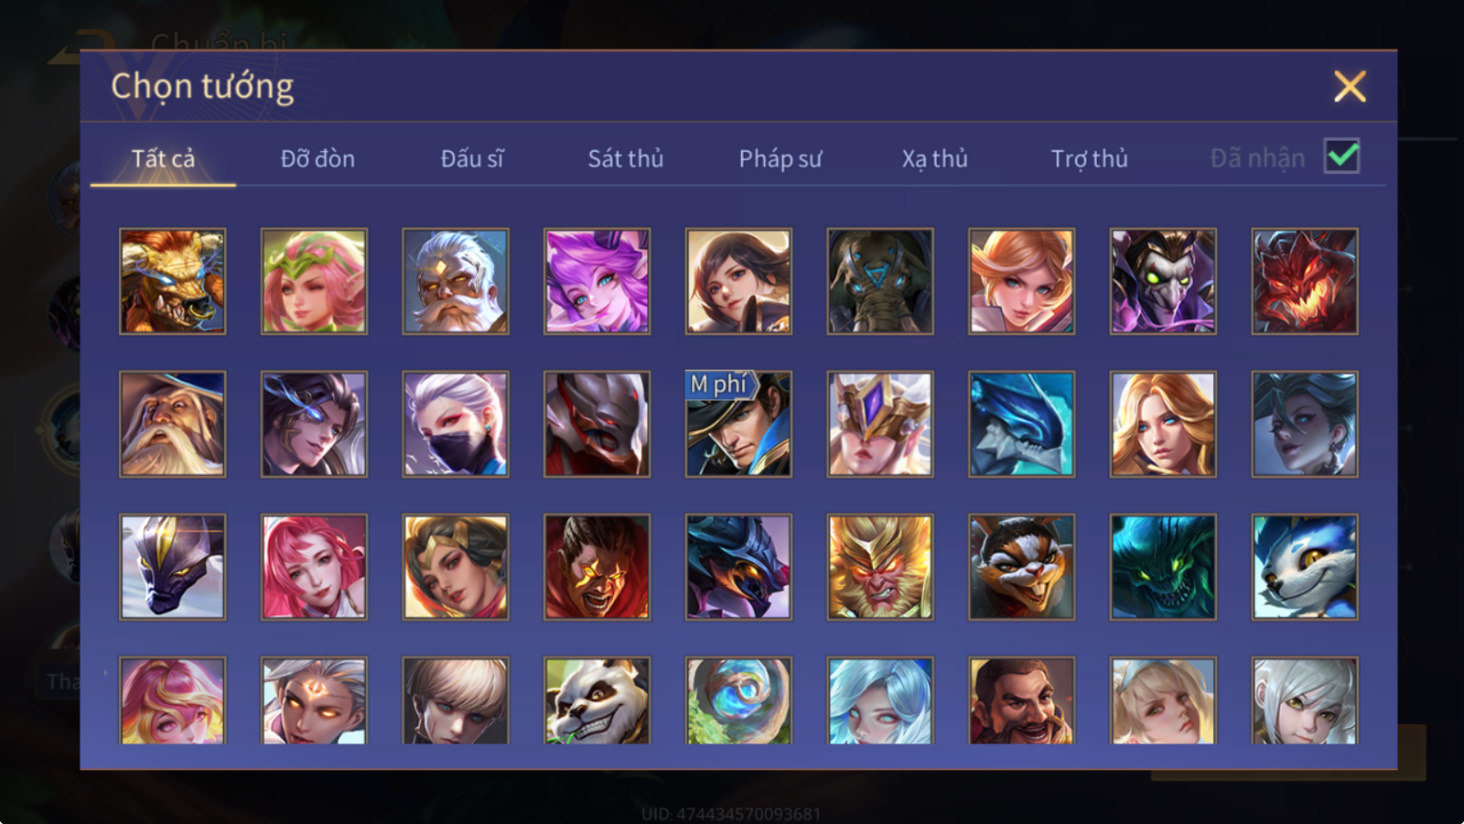Choose the panda hero portrait
The image size is (1464, 824).
click(597, 700)
